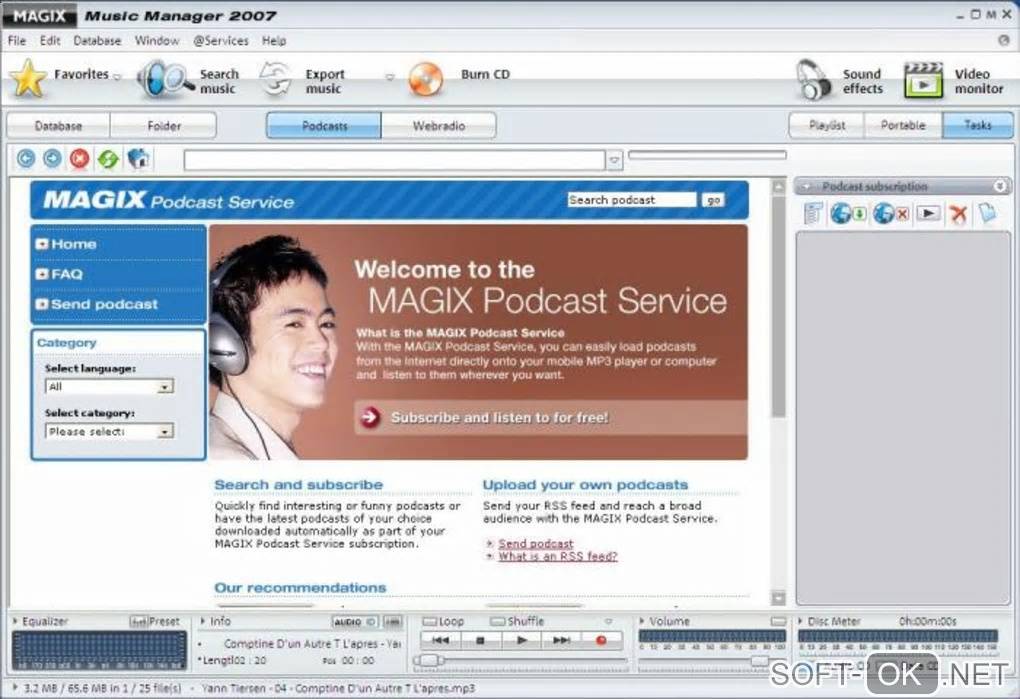Click the Search music magnifier icon

pyautogui.click(x=164, y=79)
